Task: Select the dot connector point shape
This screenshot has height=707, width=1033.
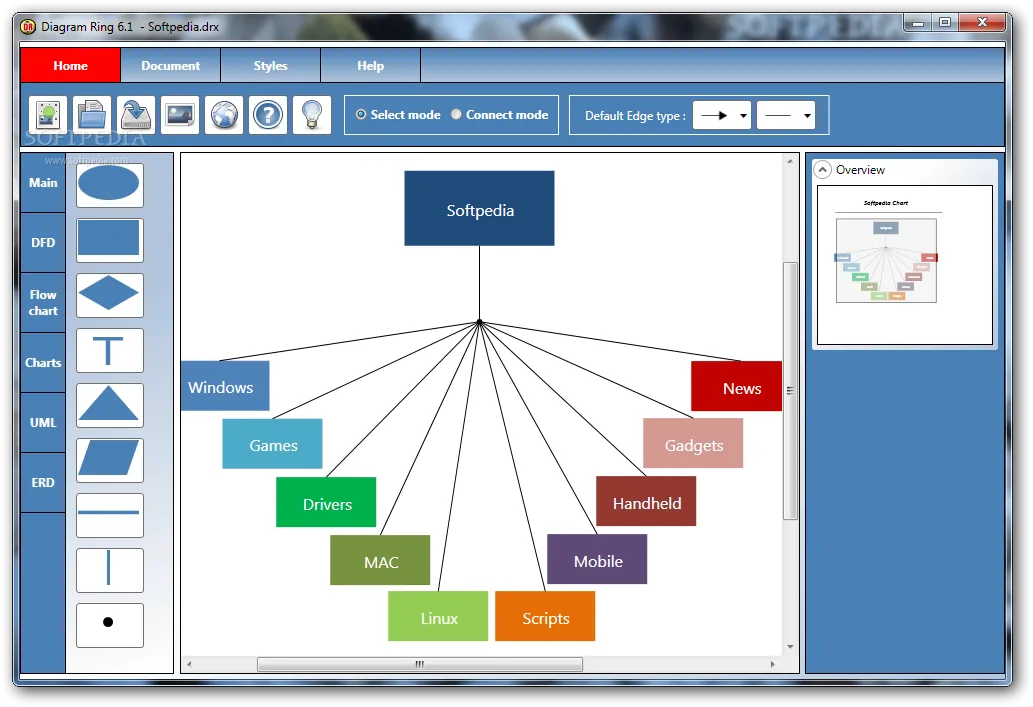Action: pyautogui.click(x=109, y=625)
